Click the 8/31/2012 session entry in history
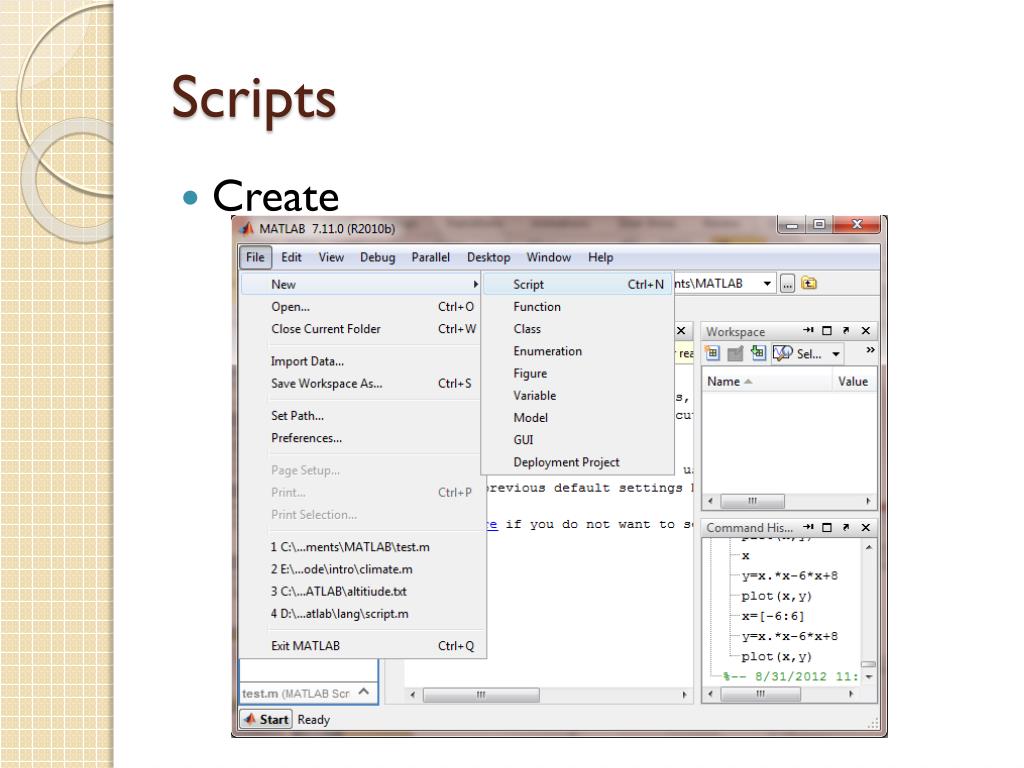The height and width of the screenshot is (768, 1024). coord(792,677)
